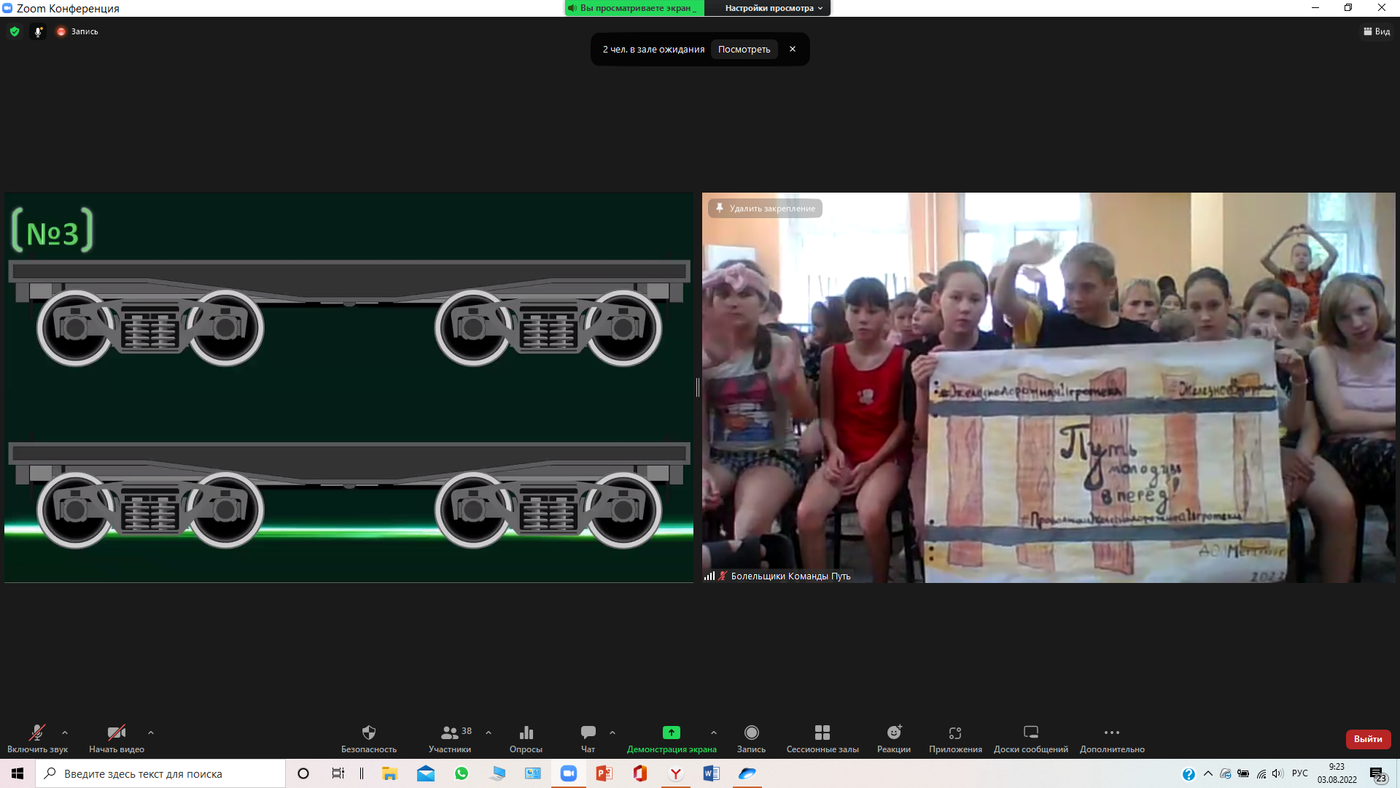Expand audio options arrow beside Включить звук

click(x=65, y=732)
